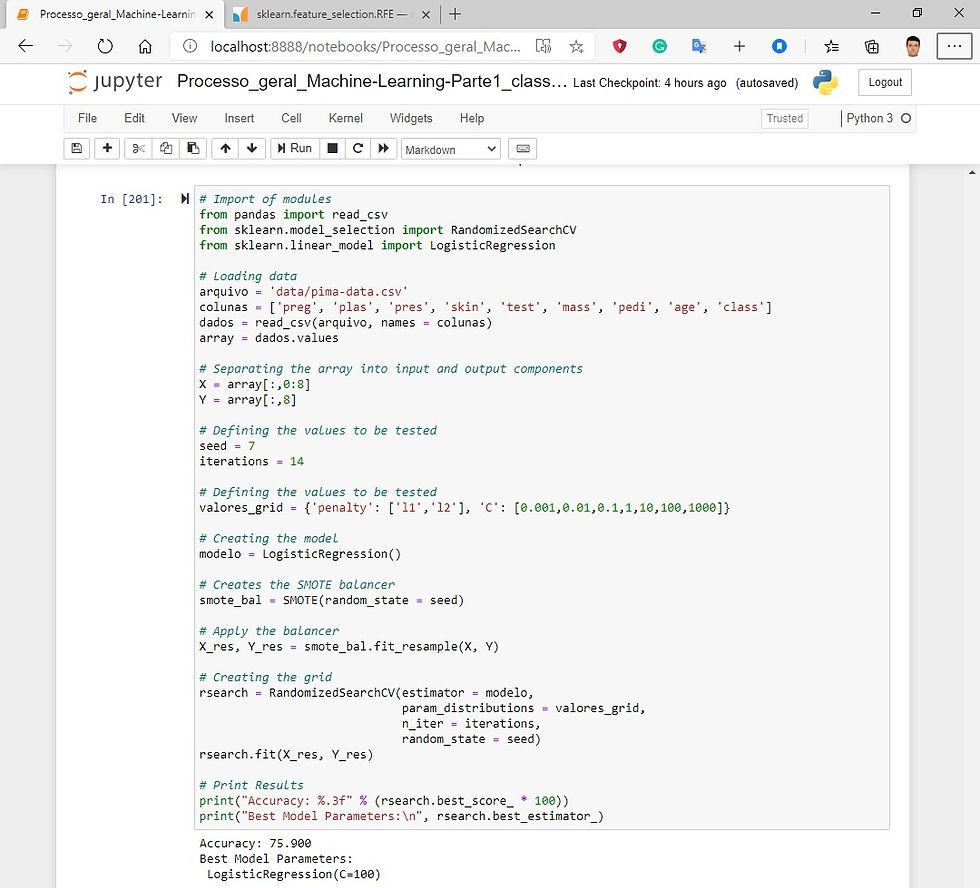
Task: Open the Insert menu
Action: 239,118
